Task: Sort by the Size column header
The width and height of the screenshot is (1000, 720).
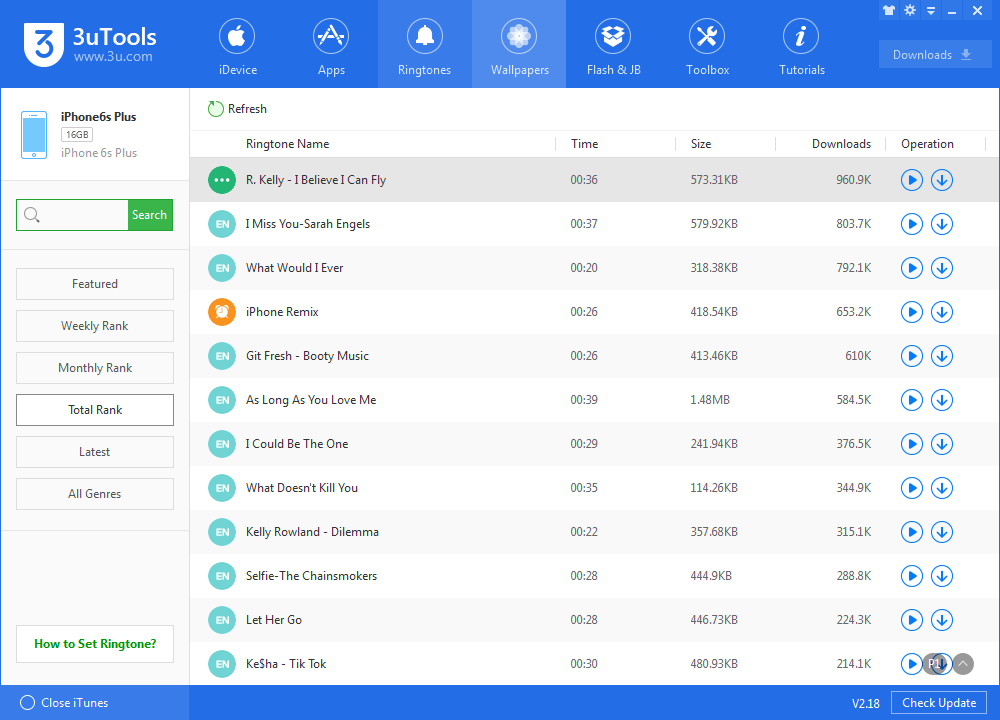Action: pyautogui.click(x=701, y=144)
